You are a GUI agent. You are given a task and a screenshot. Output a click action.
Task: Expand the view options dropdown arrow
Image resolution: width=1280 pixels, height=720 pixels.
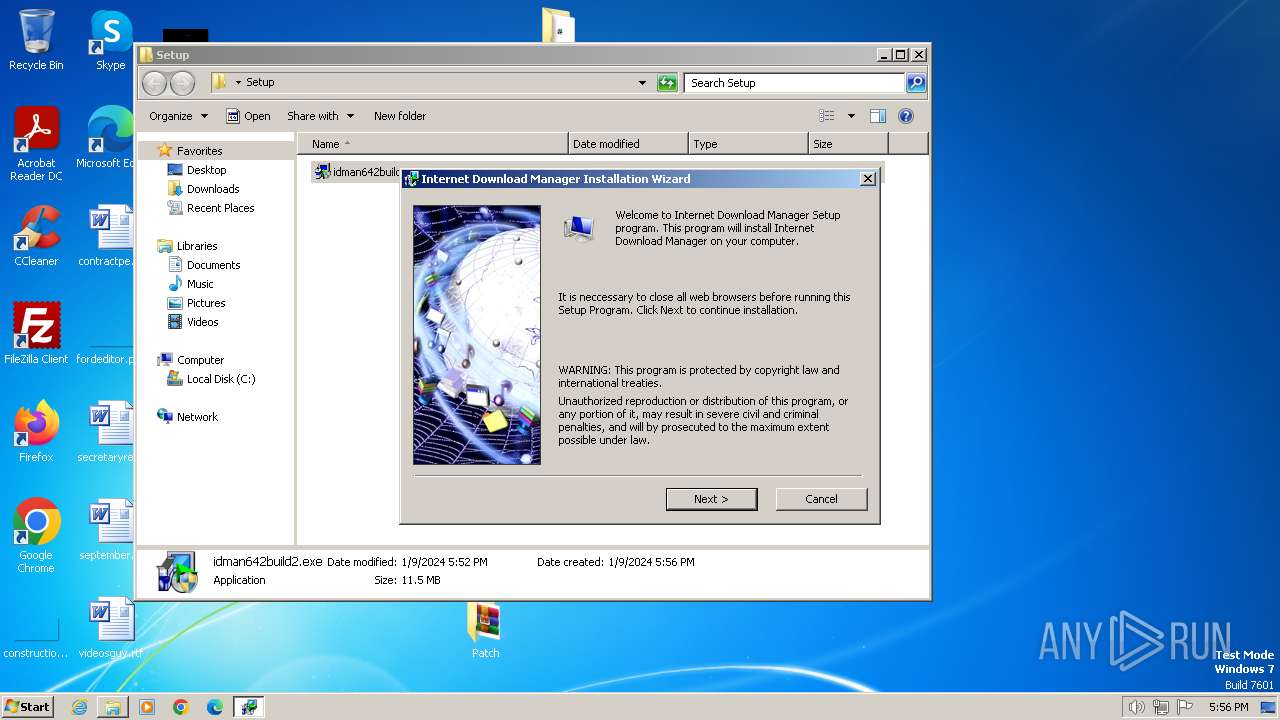tap(851, 116)
